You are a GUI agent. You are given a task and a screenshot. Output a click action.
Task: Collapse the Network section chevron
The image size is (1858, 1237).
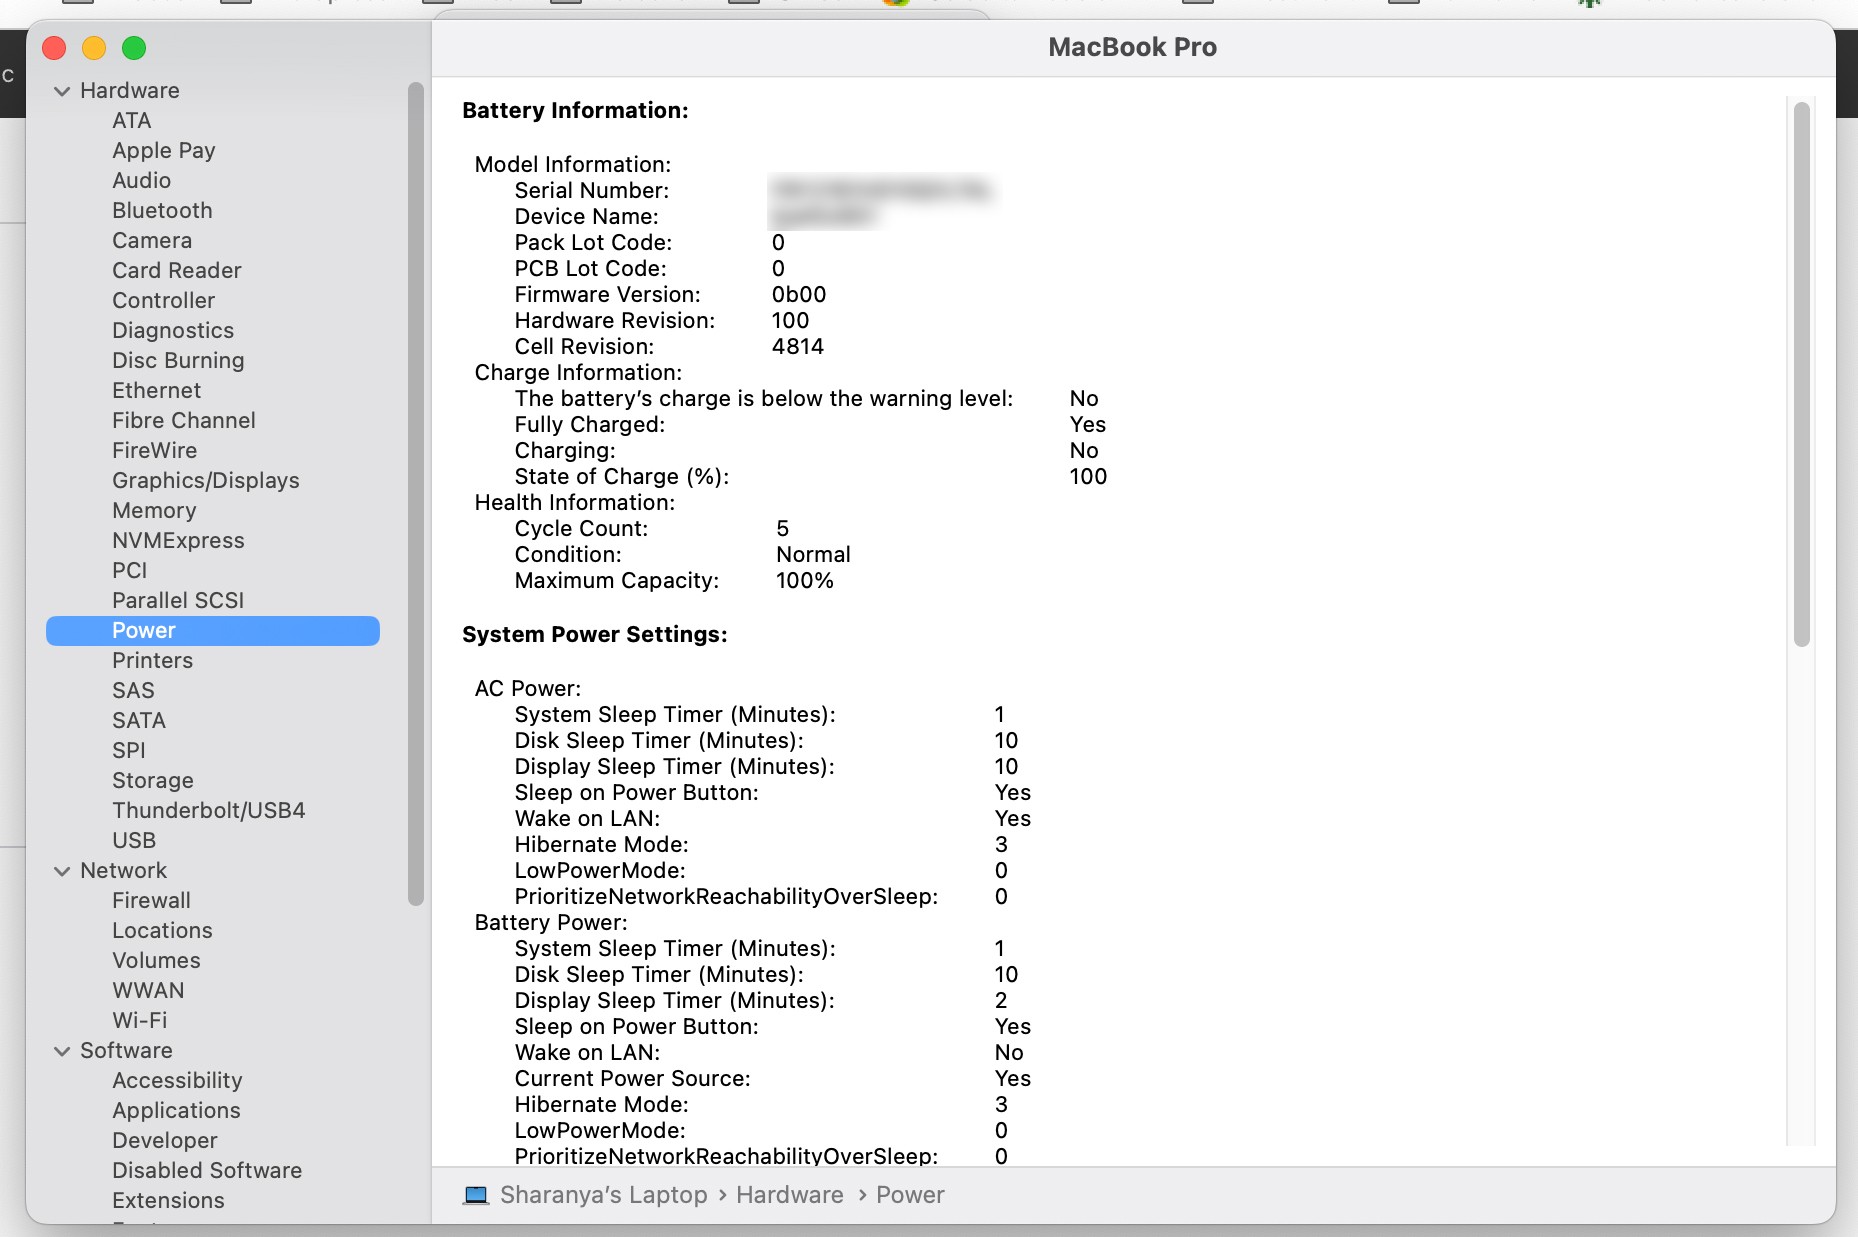[x=62, y=871]
